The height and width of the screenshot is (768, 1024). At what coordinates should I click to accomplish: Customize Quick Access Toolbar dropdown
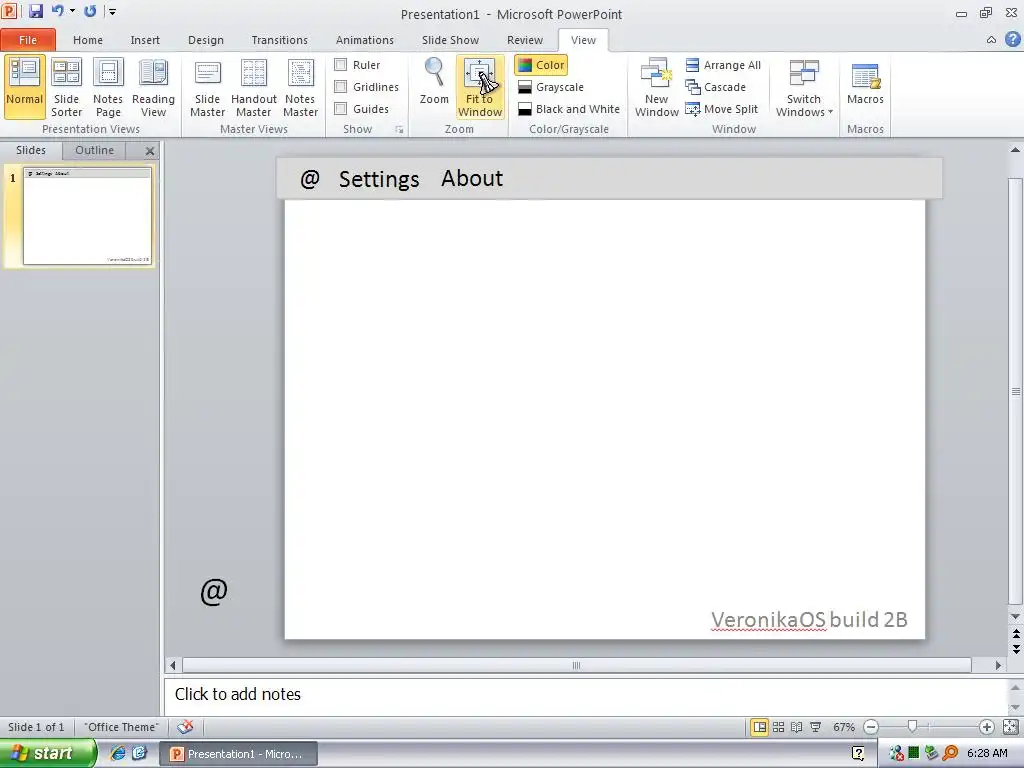click(x=112, y=11)
